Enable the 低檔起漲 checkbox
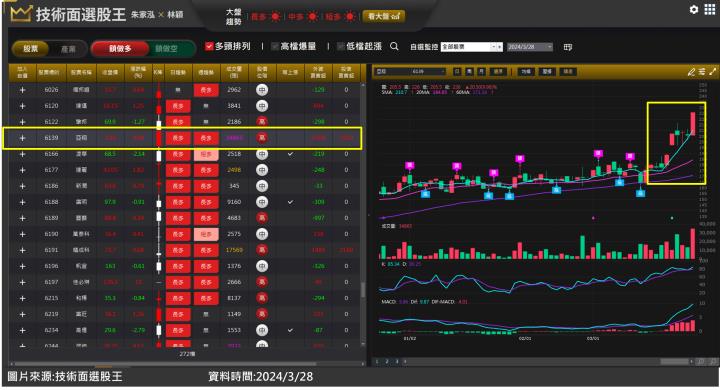This screenshot has height=390, width=720. point(341,46)
